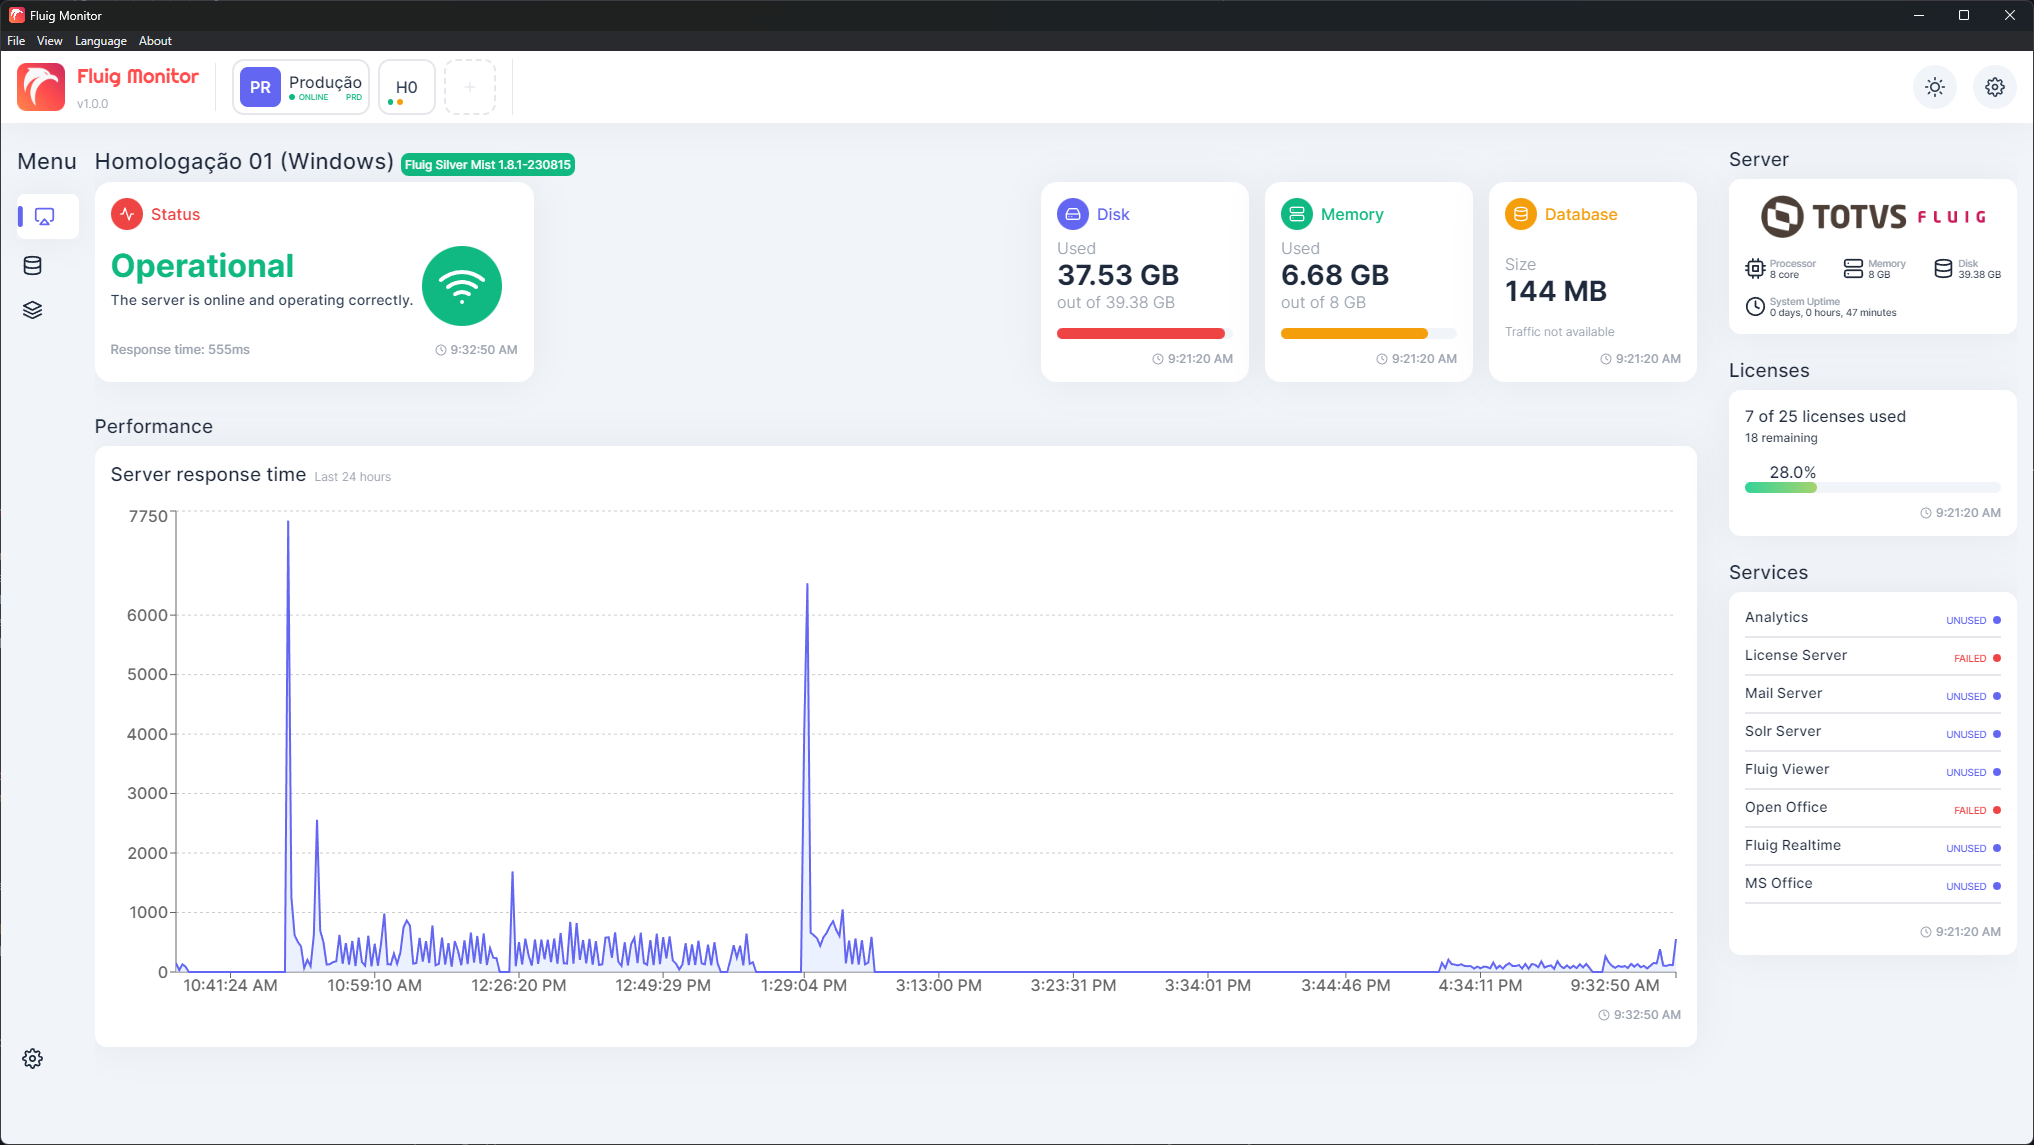Click the purple Disk icon
This screenshot has width=2034, height=1145.
(x=1073, y=214)
